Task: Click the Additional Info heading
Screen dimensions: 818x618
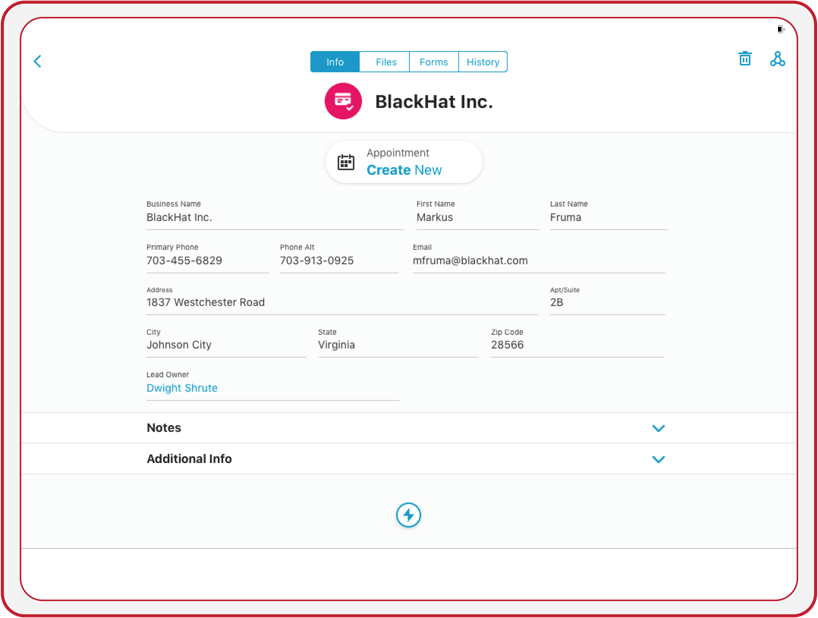Action: point(189,459)
